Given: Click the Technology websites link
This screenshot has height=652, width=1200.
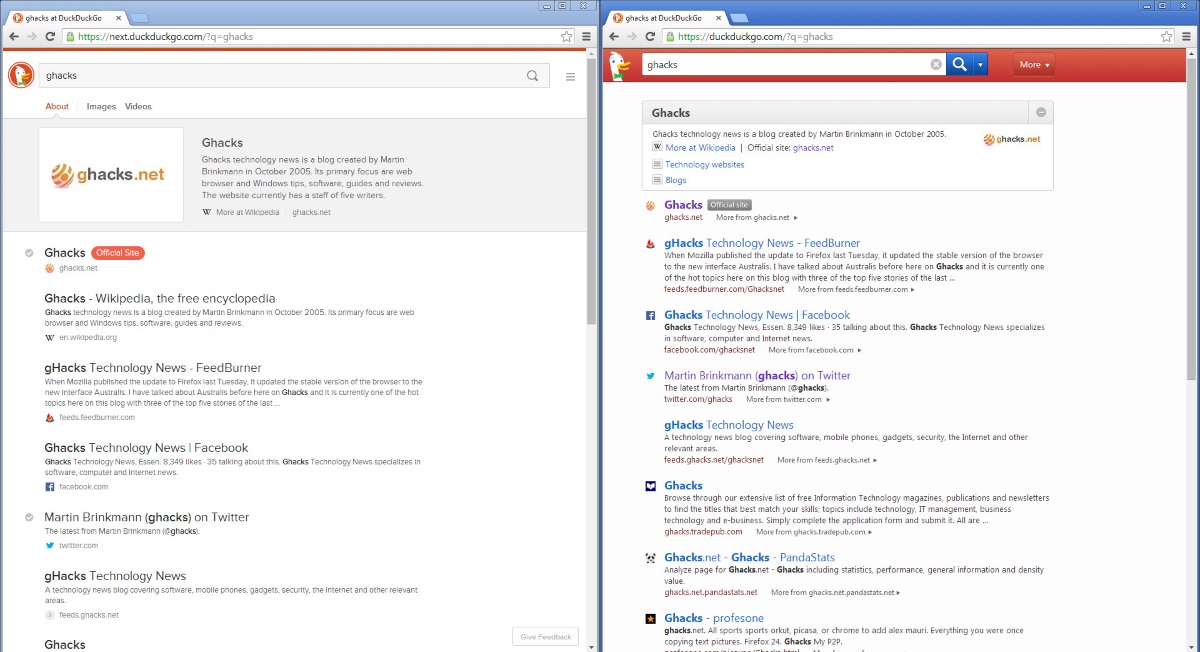Looking at the screenshot, I should (x=705, y=165).
